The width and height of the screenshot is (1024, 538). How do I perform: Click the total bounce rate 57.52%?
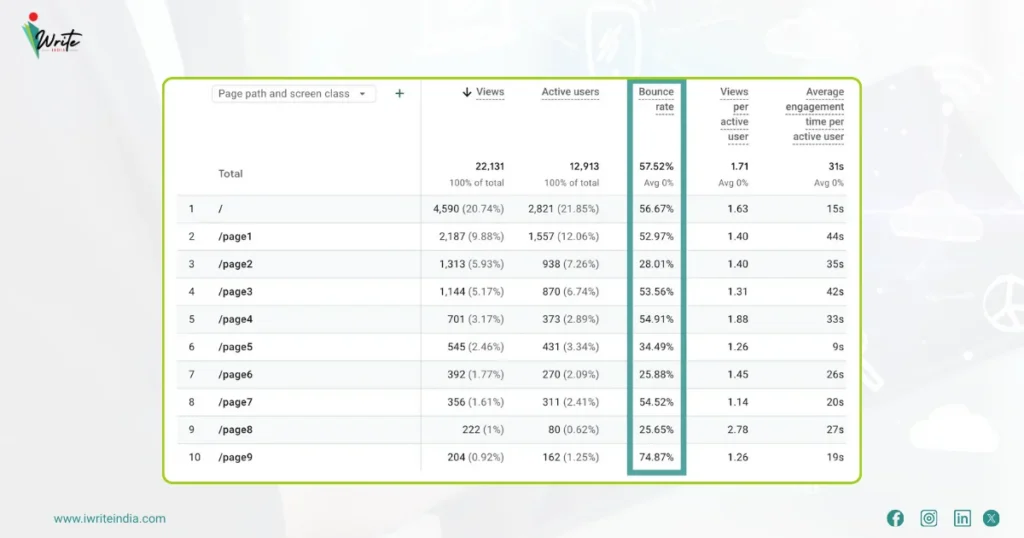point(656,166)
